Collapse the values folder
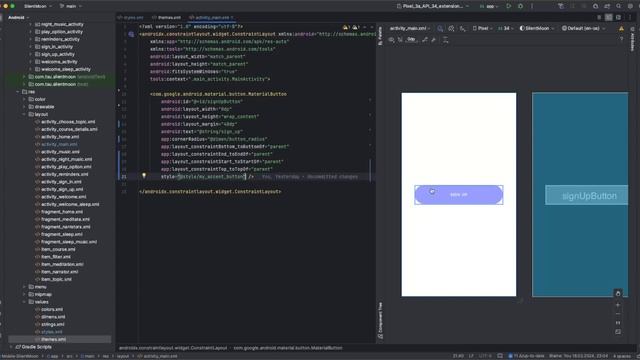The width and height of the screenshot is (640, 360). point(24,302)
